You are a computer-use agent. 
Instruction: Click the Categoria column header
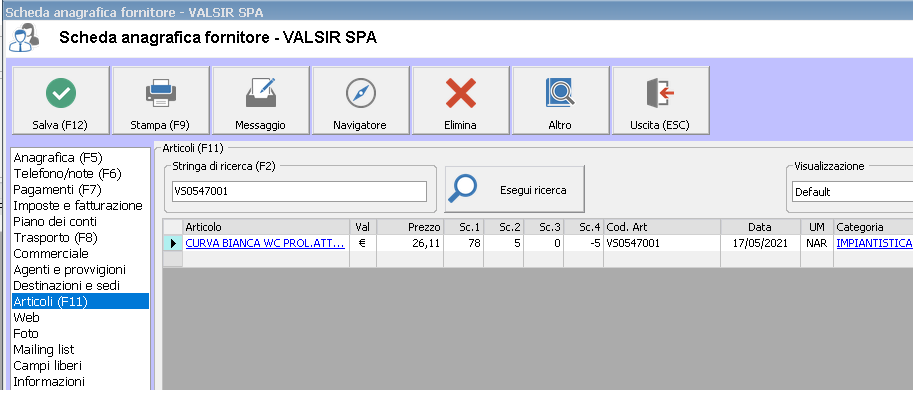(873, 227)
